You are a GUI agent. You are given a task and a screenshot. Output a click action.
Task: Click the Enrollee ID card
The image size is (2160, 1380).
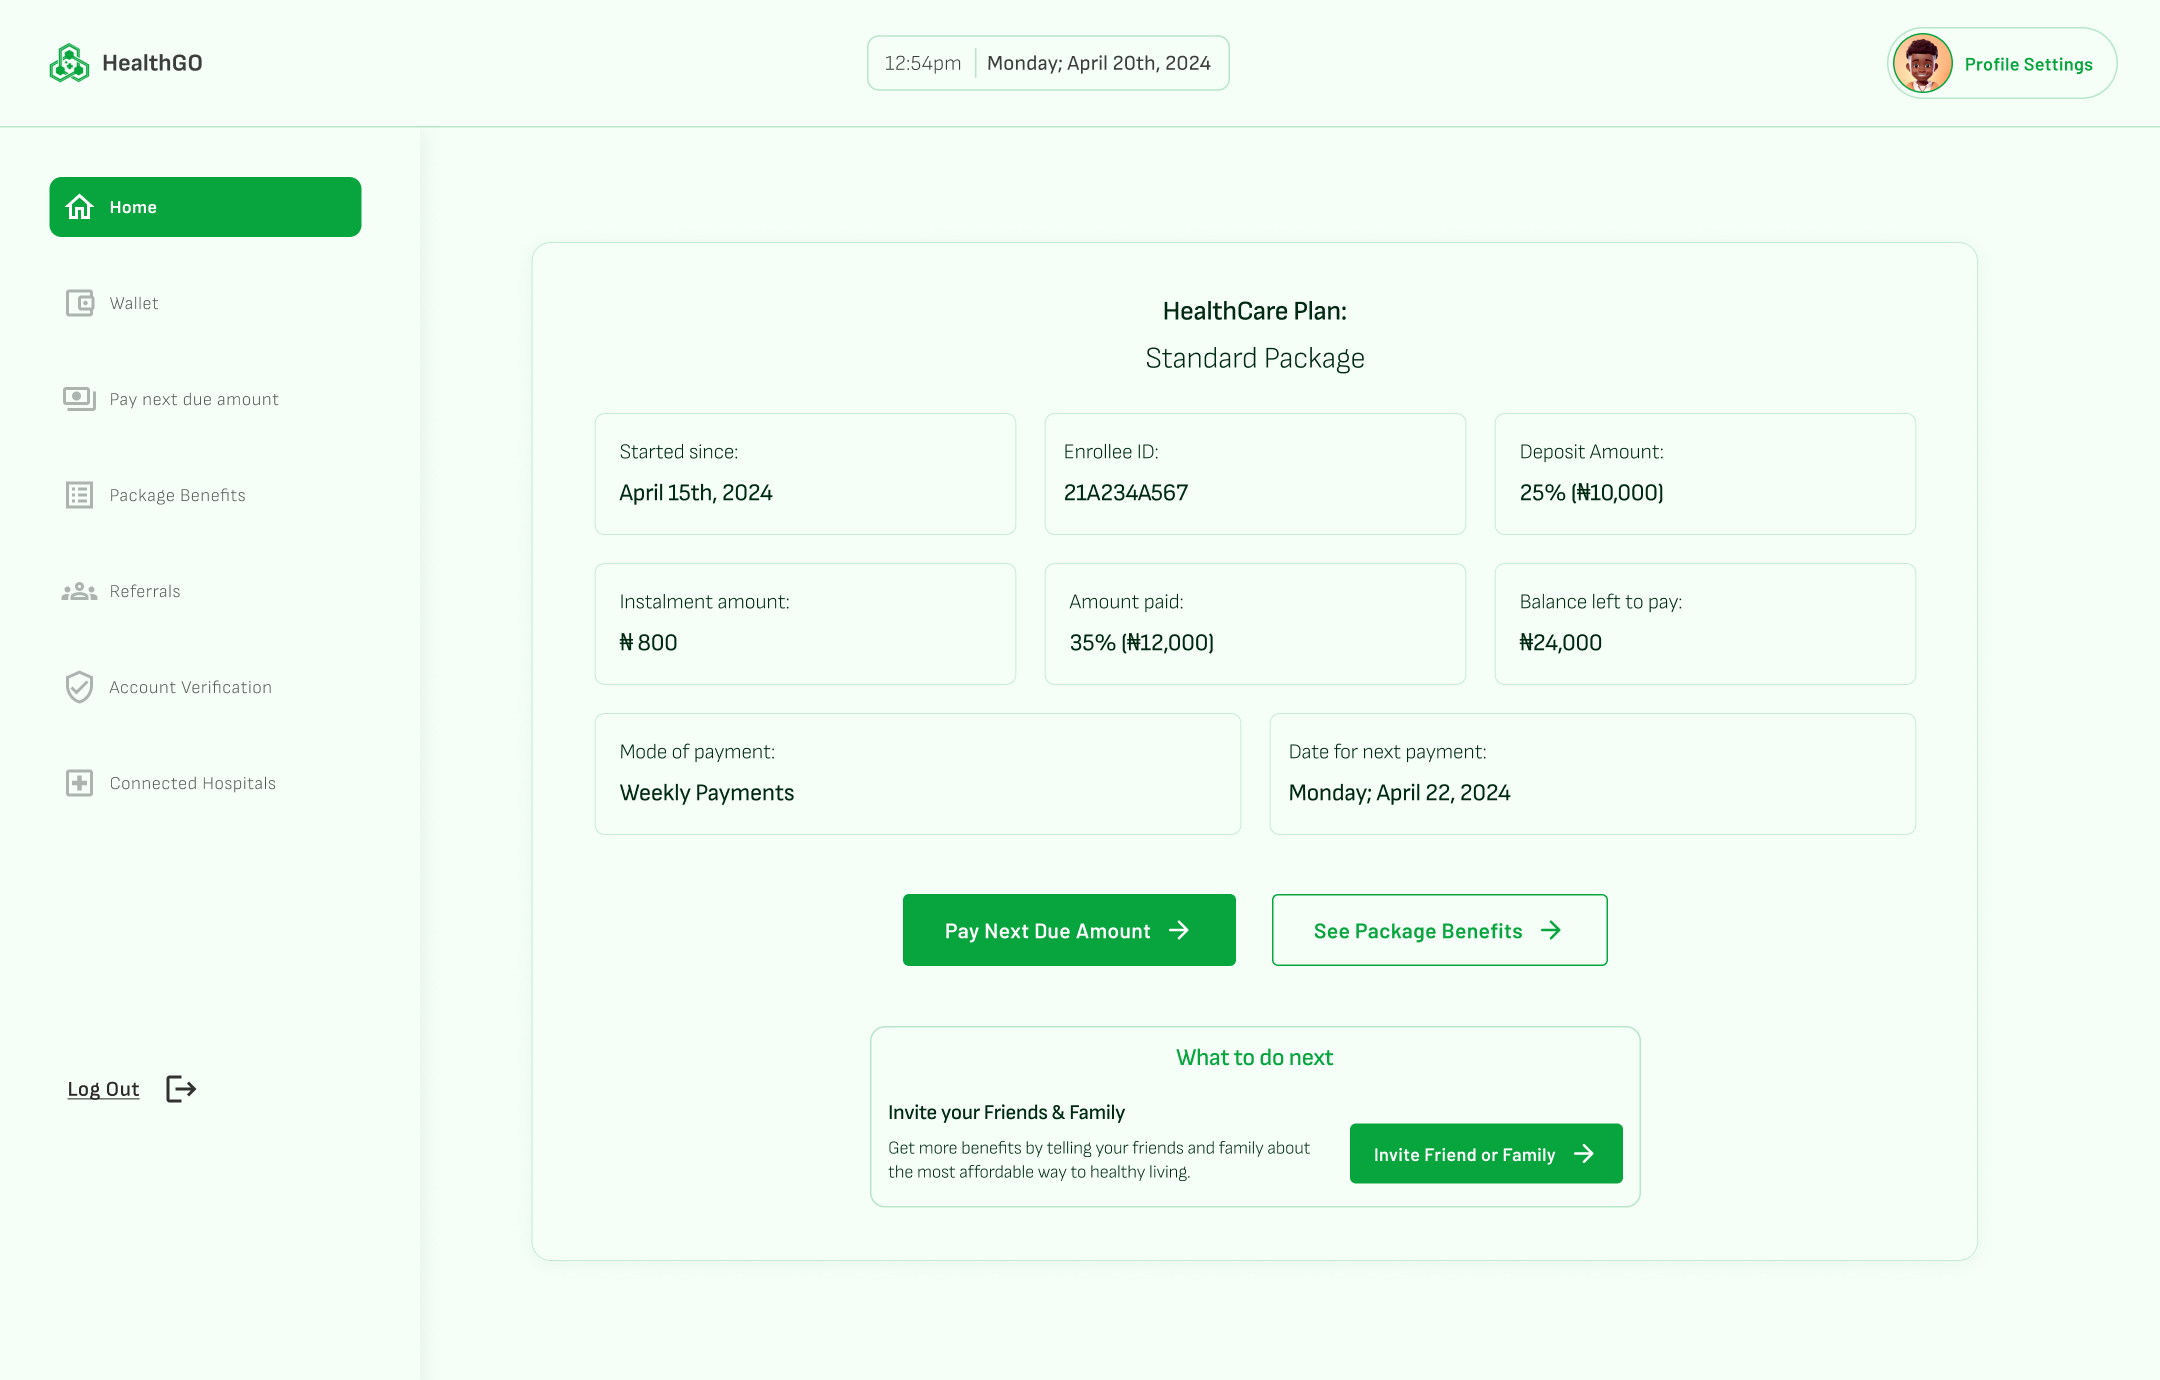(1254, 474)
